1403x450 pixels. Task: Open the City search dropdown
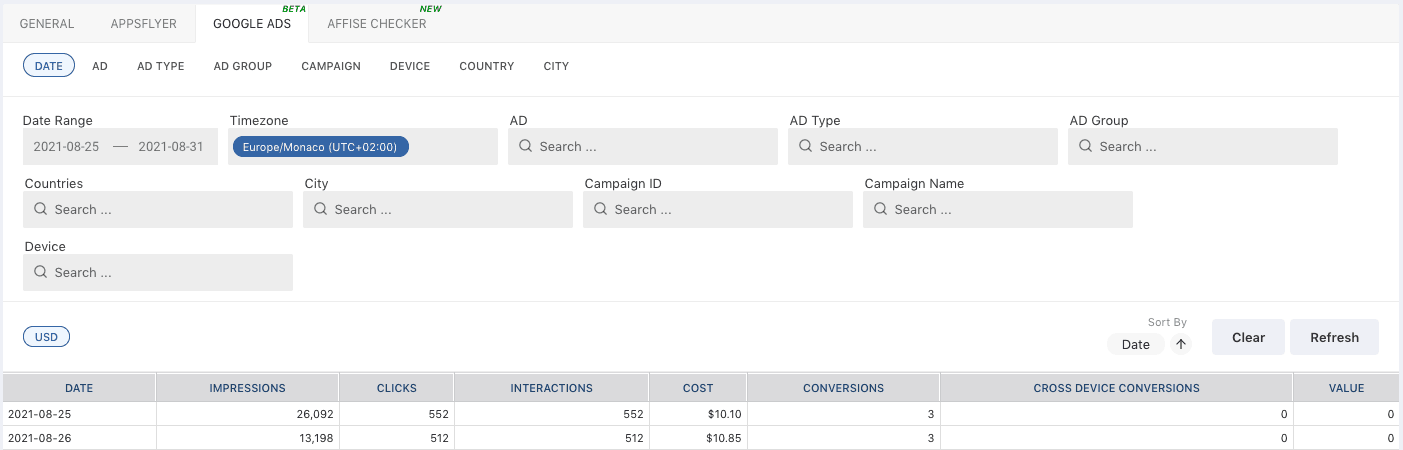point(438,209)
